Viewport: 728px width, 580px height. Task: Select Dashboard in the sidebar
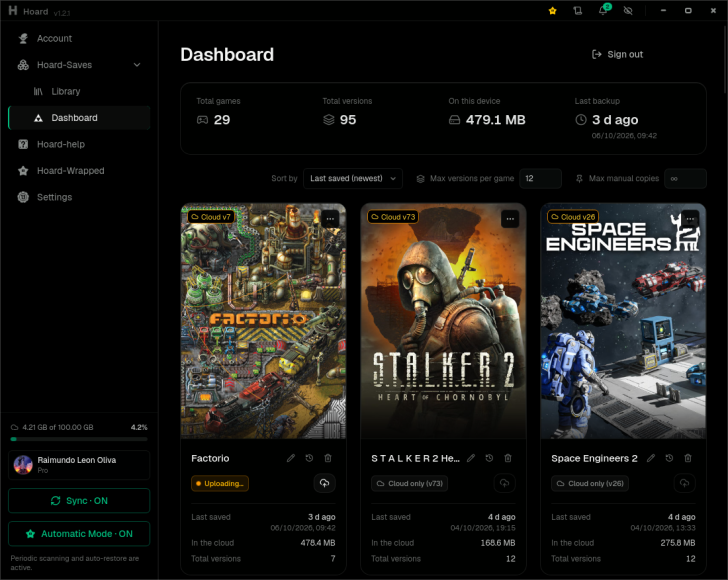pos(79,118)
